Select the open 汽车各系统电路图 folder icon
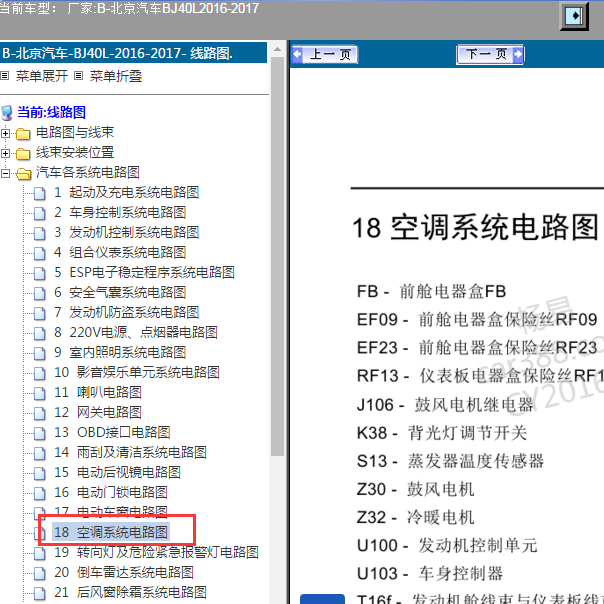 (23, 174)
